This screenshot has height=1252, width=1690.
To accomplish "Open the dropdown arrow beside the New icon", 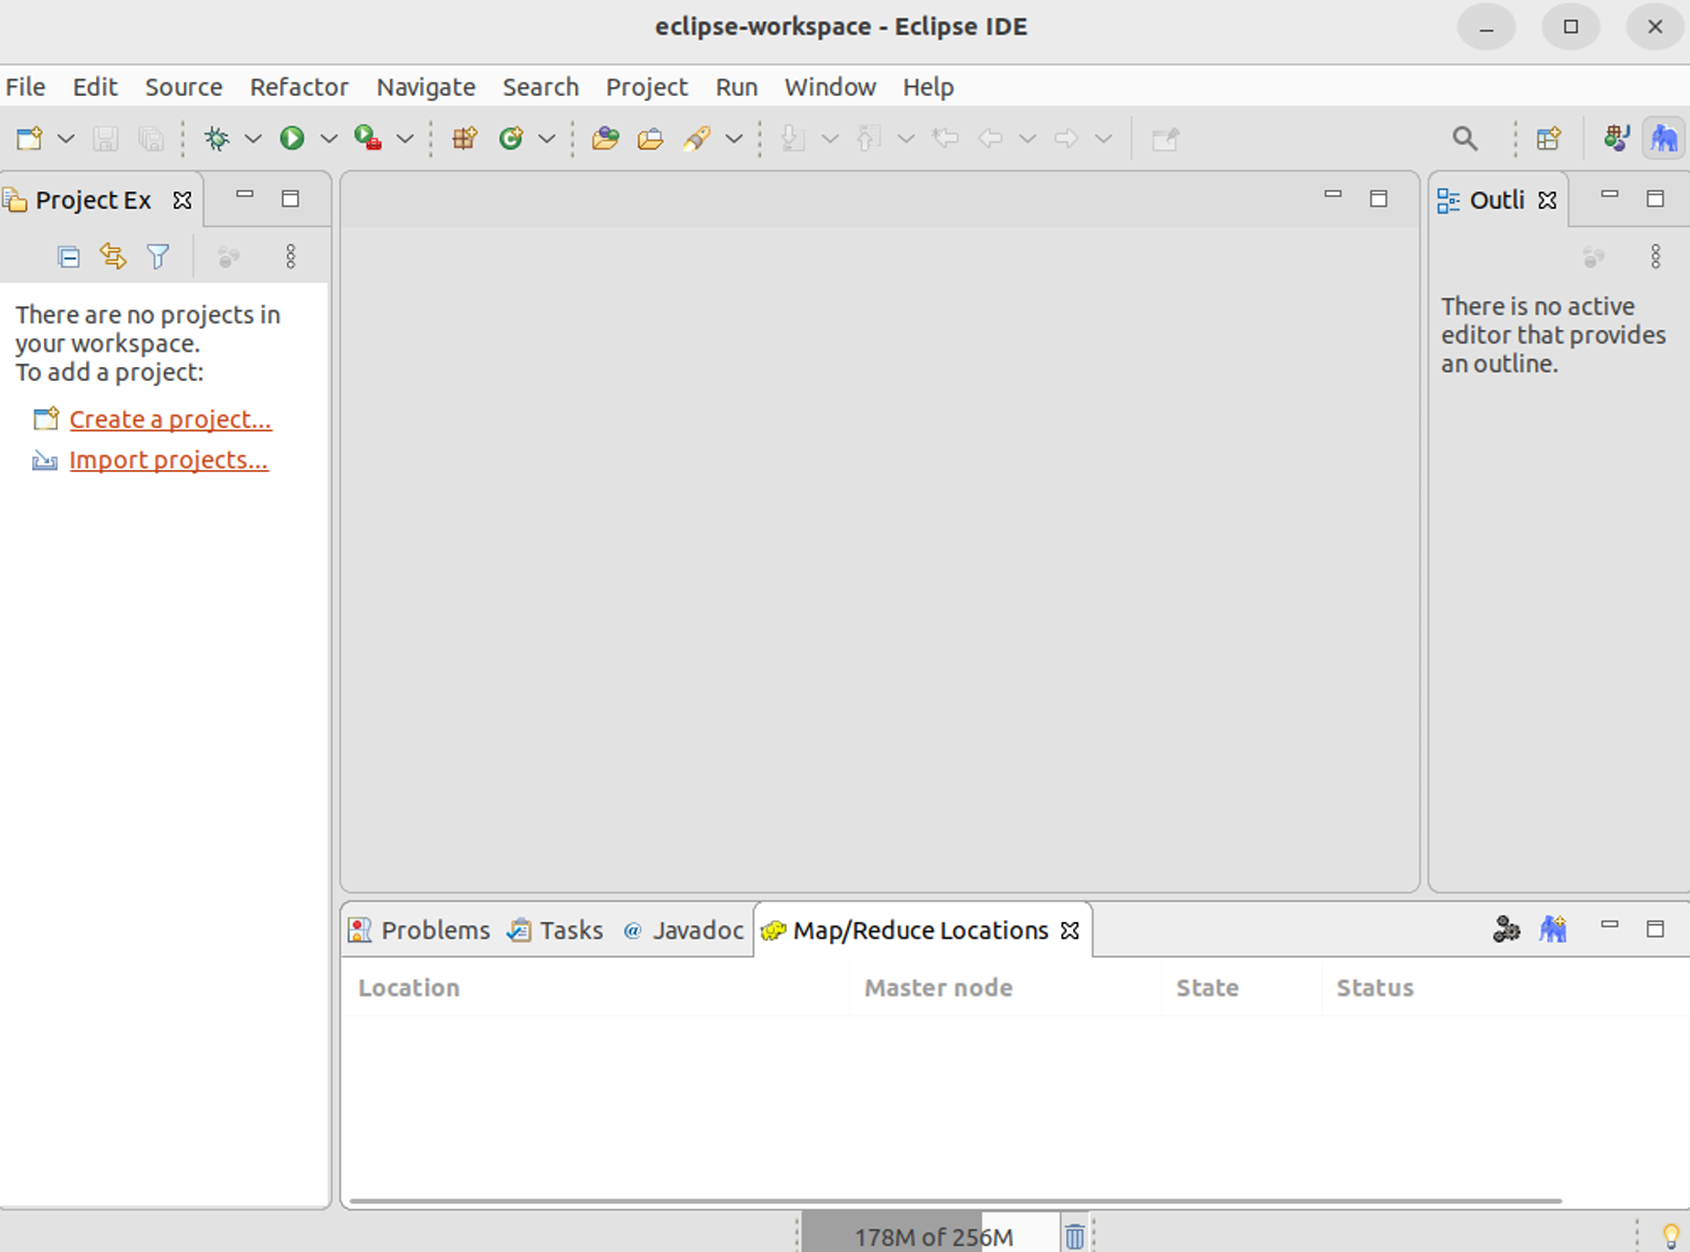I will [66, 139].
